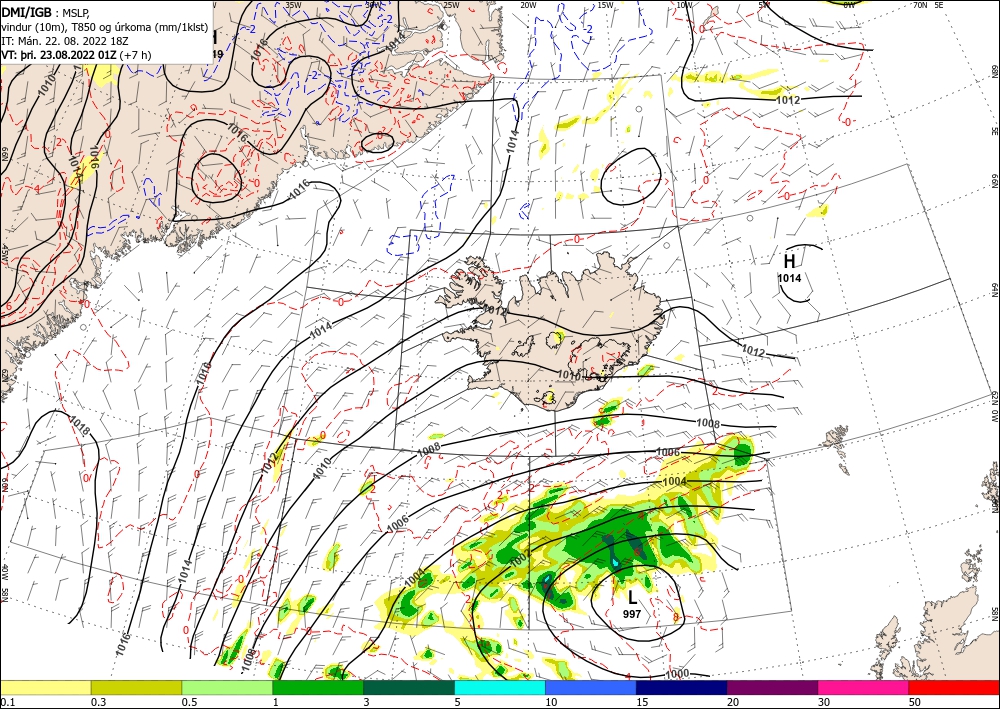1000x709 pixels.
Task: Click the pink 30–50 legend swatch
Action: point(864,687)
